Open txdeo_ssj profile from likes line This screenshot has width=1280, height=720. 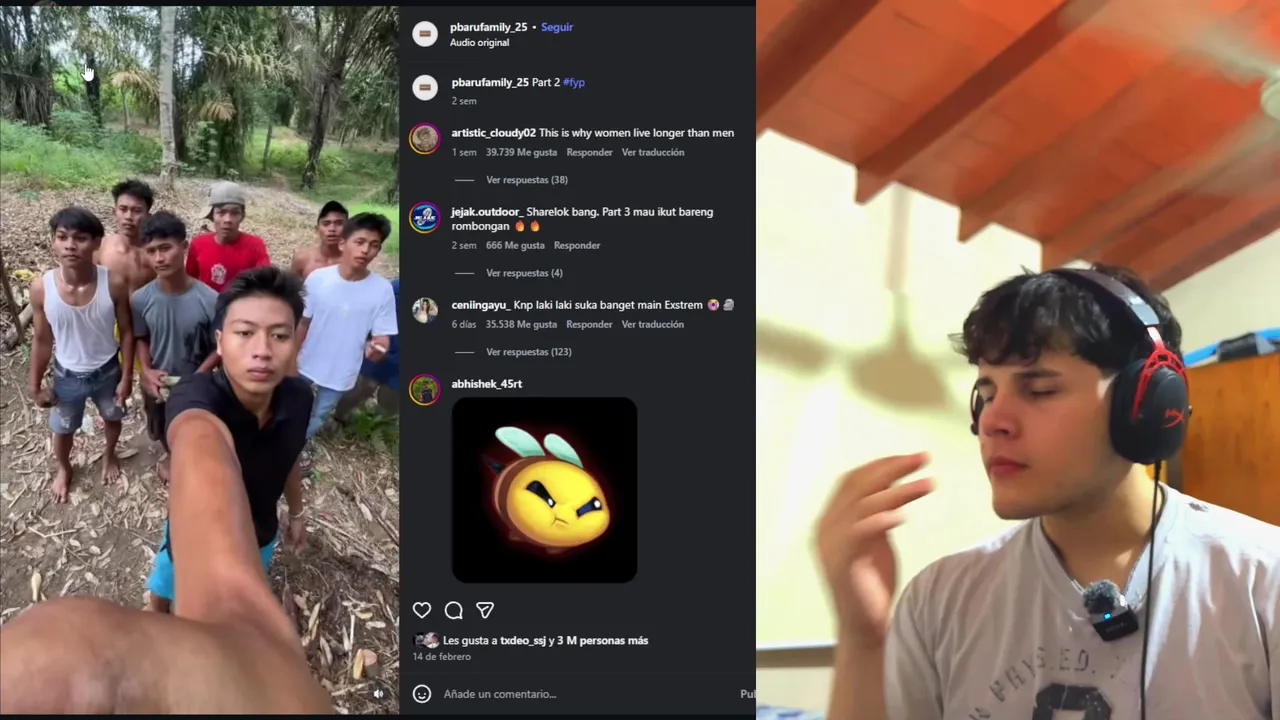pos(523,640)
